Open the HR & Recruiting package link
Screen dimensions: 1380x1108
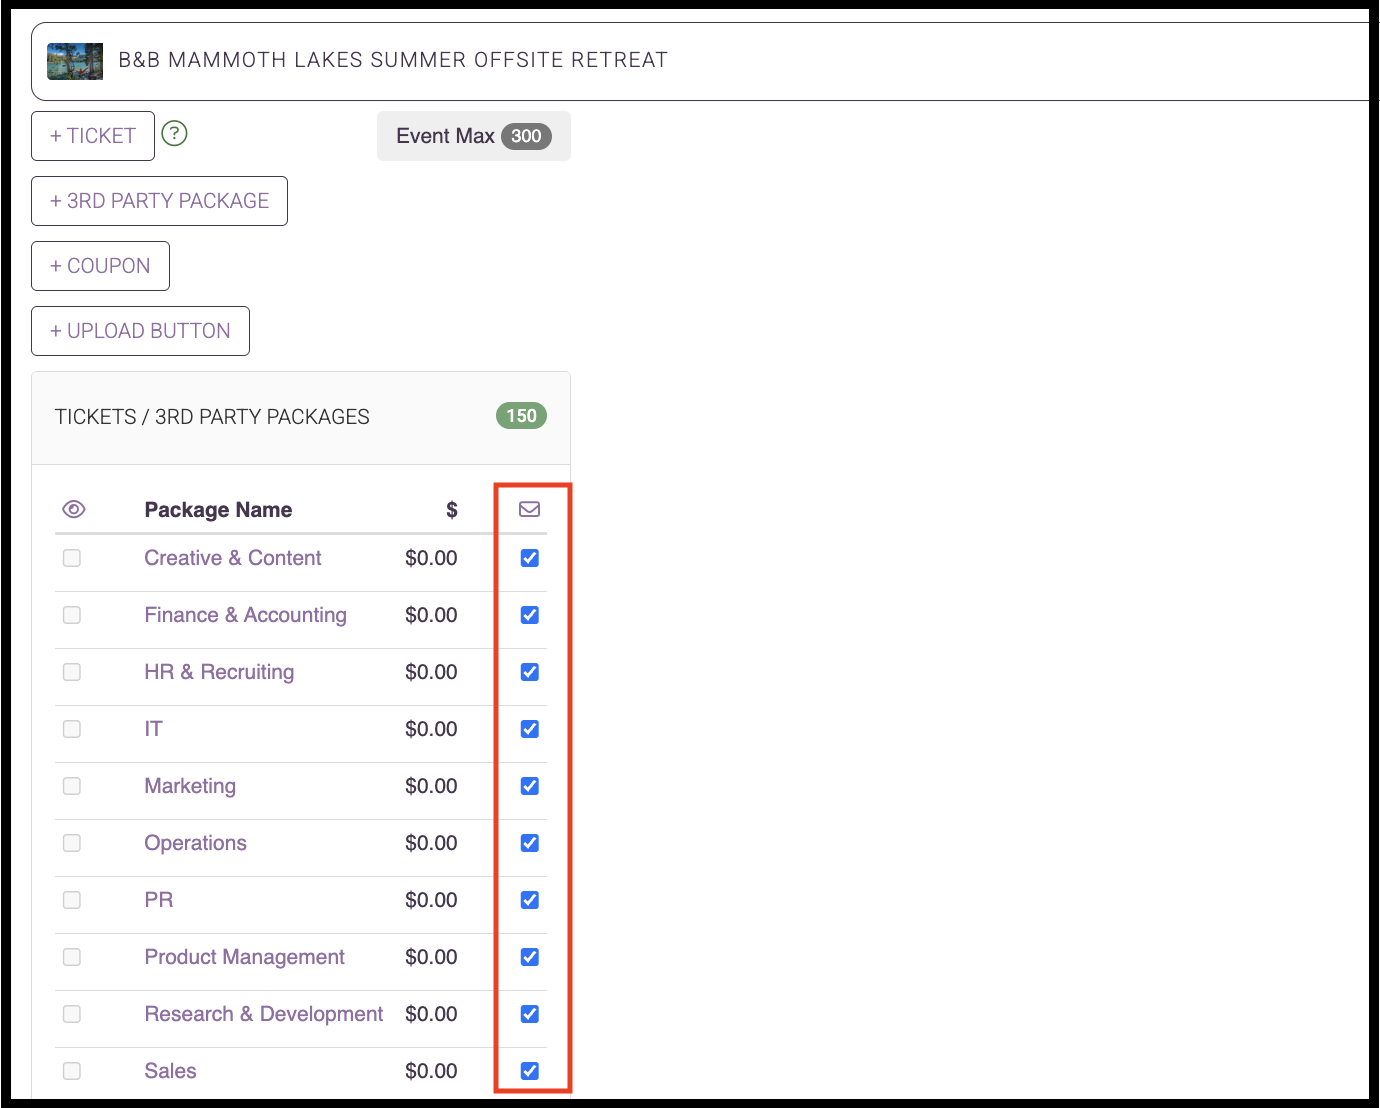(x=219, y=672)
